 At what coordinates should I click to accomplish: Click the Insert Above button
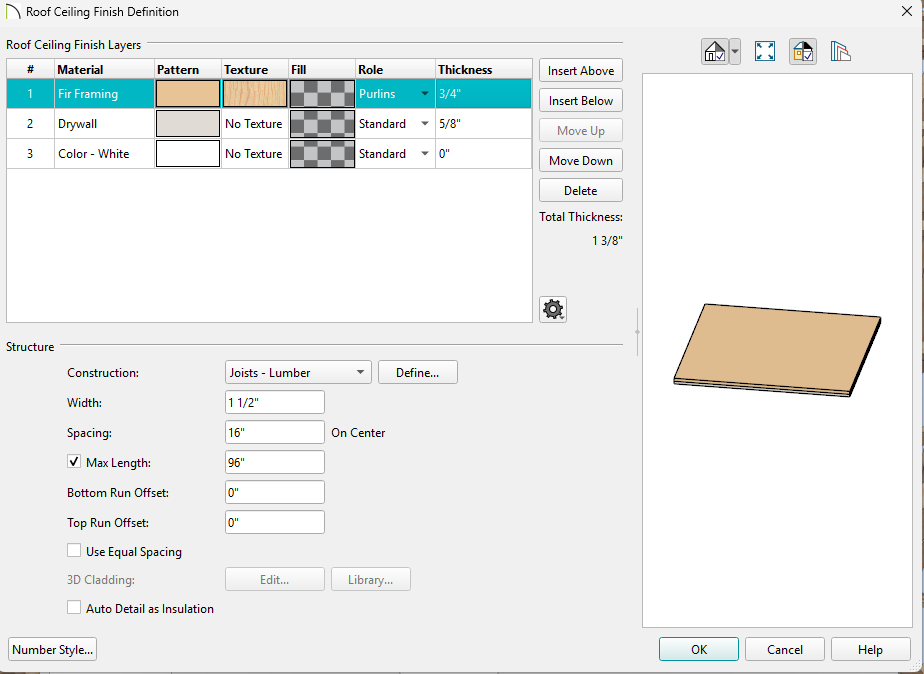point(580,71)
